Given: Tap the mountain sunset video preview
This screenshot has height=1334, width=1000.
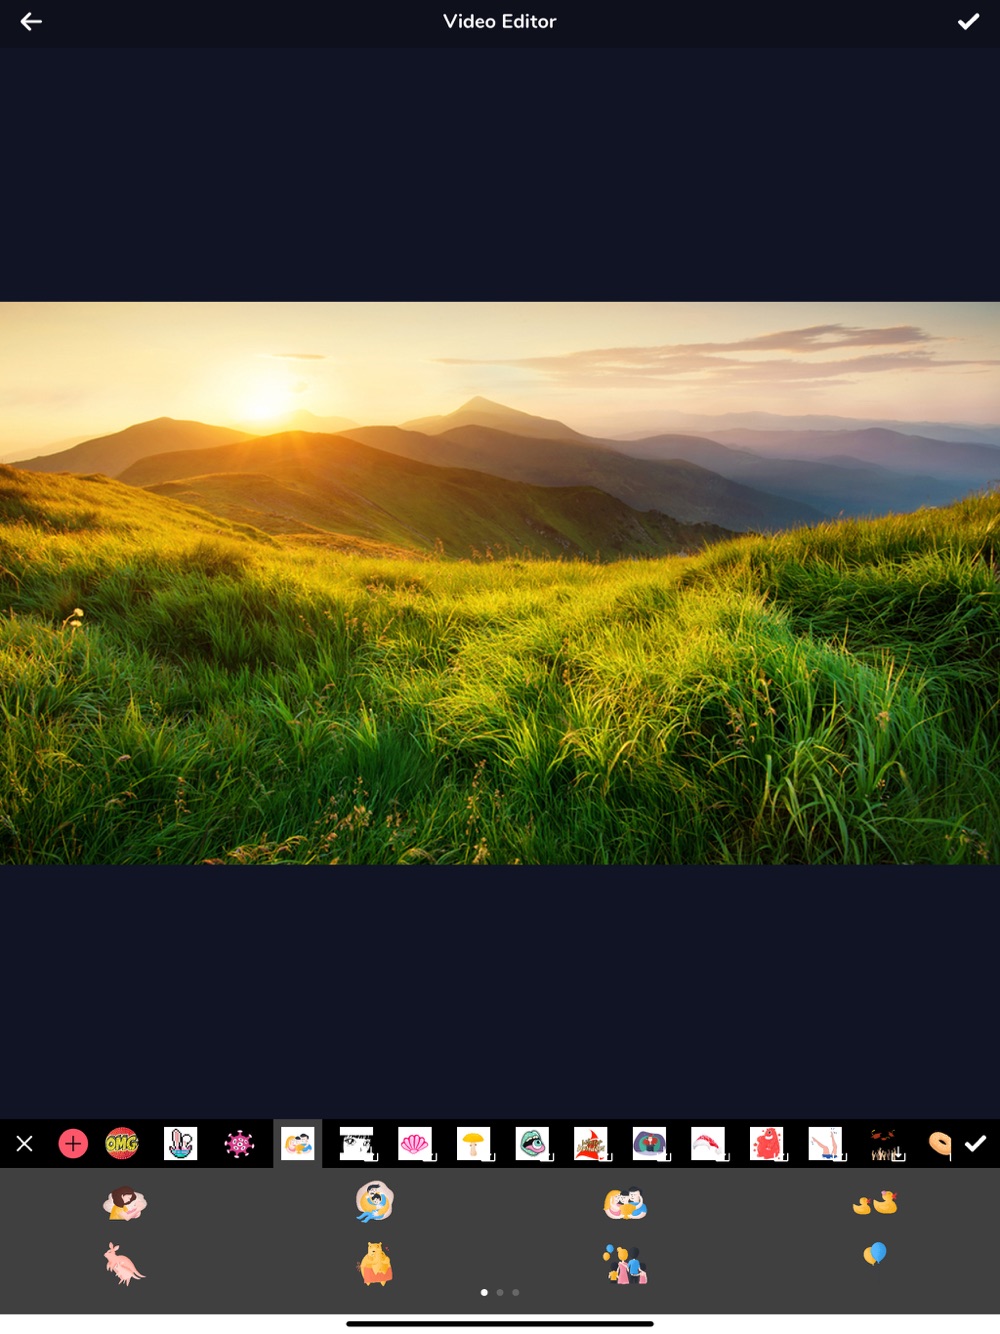Looking at the screenshot, I should [500, 583].
